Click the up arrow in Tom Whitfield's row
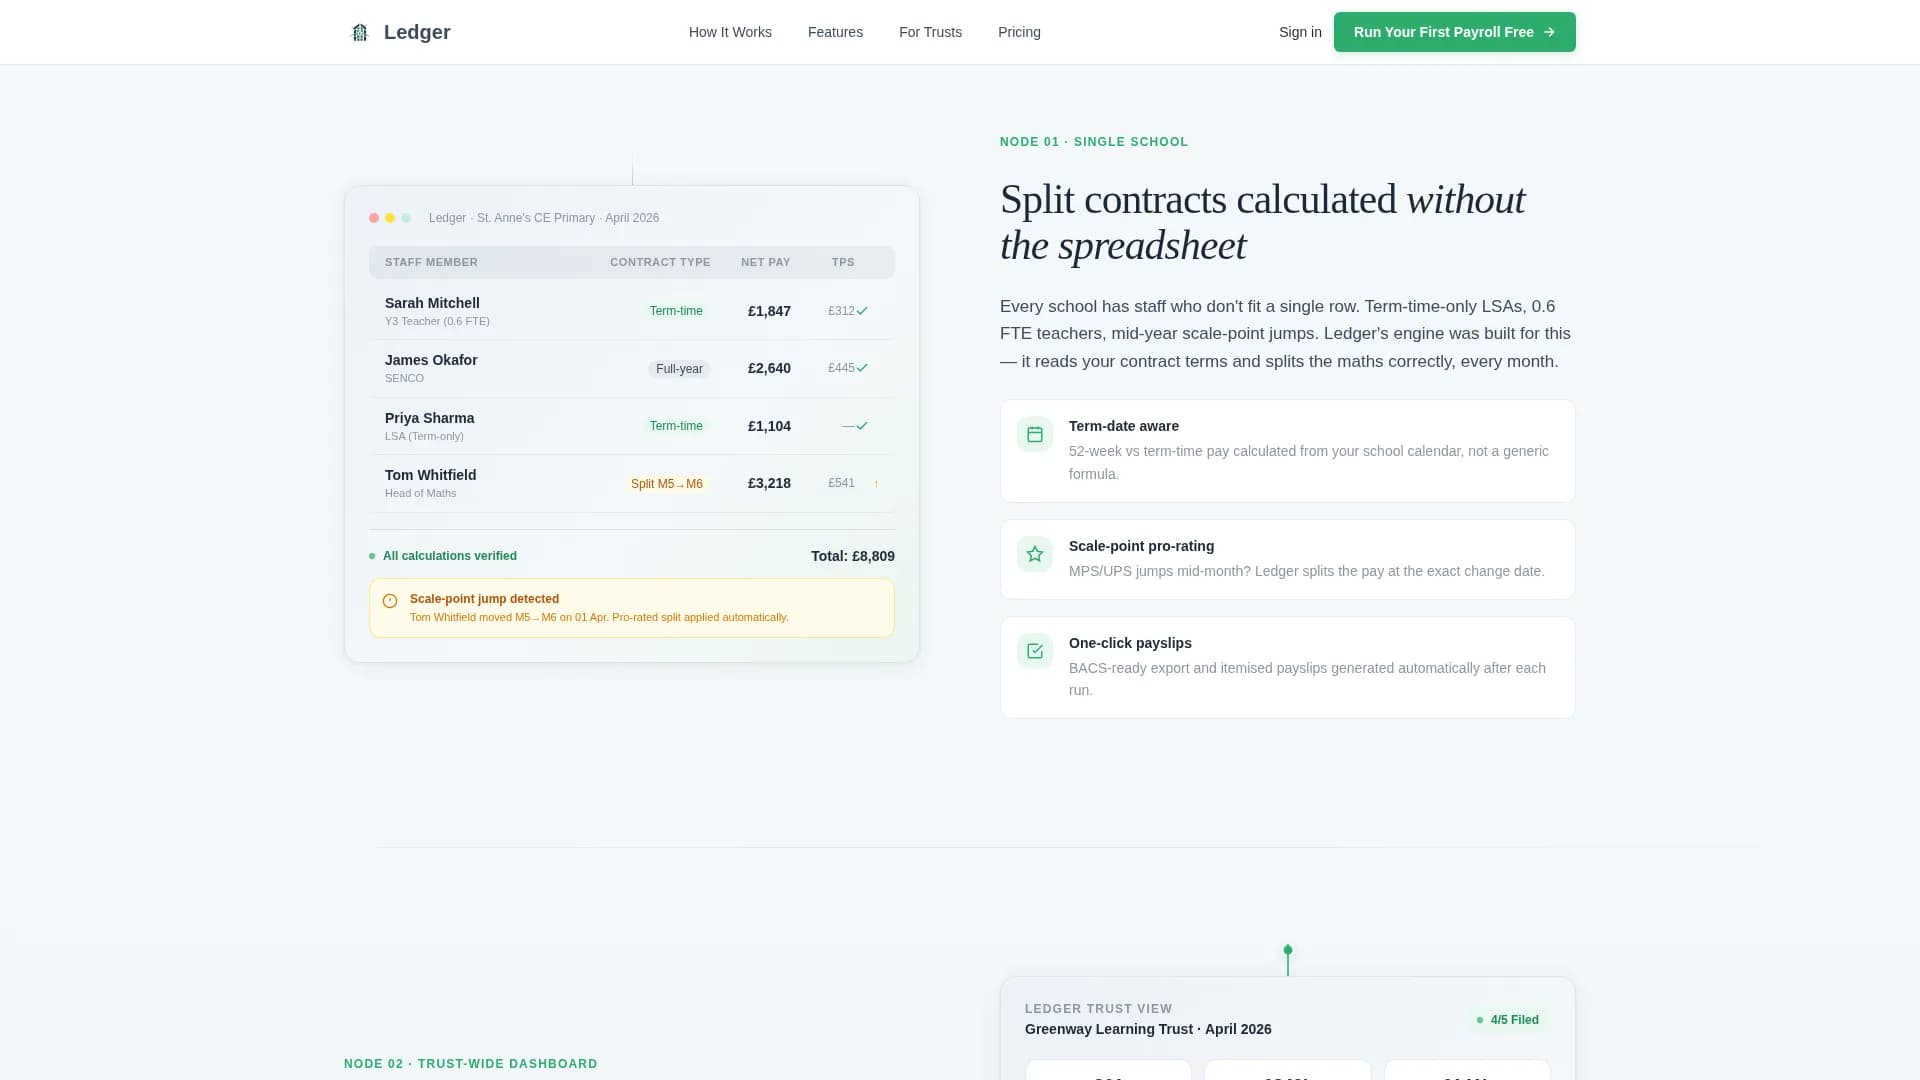 (876, 484)
